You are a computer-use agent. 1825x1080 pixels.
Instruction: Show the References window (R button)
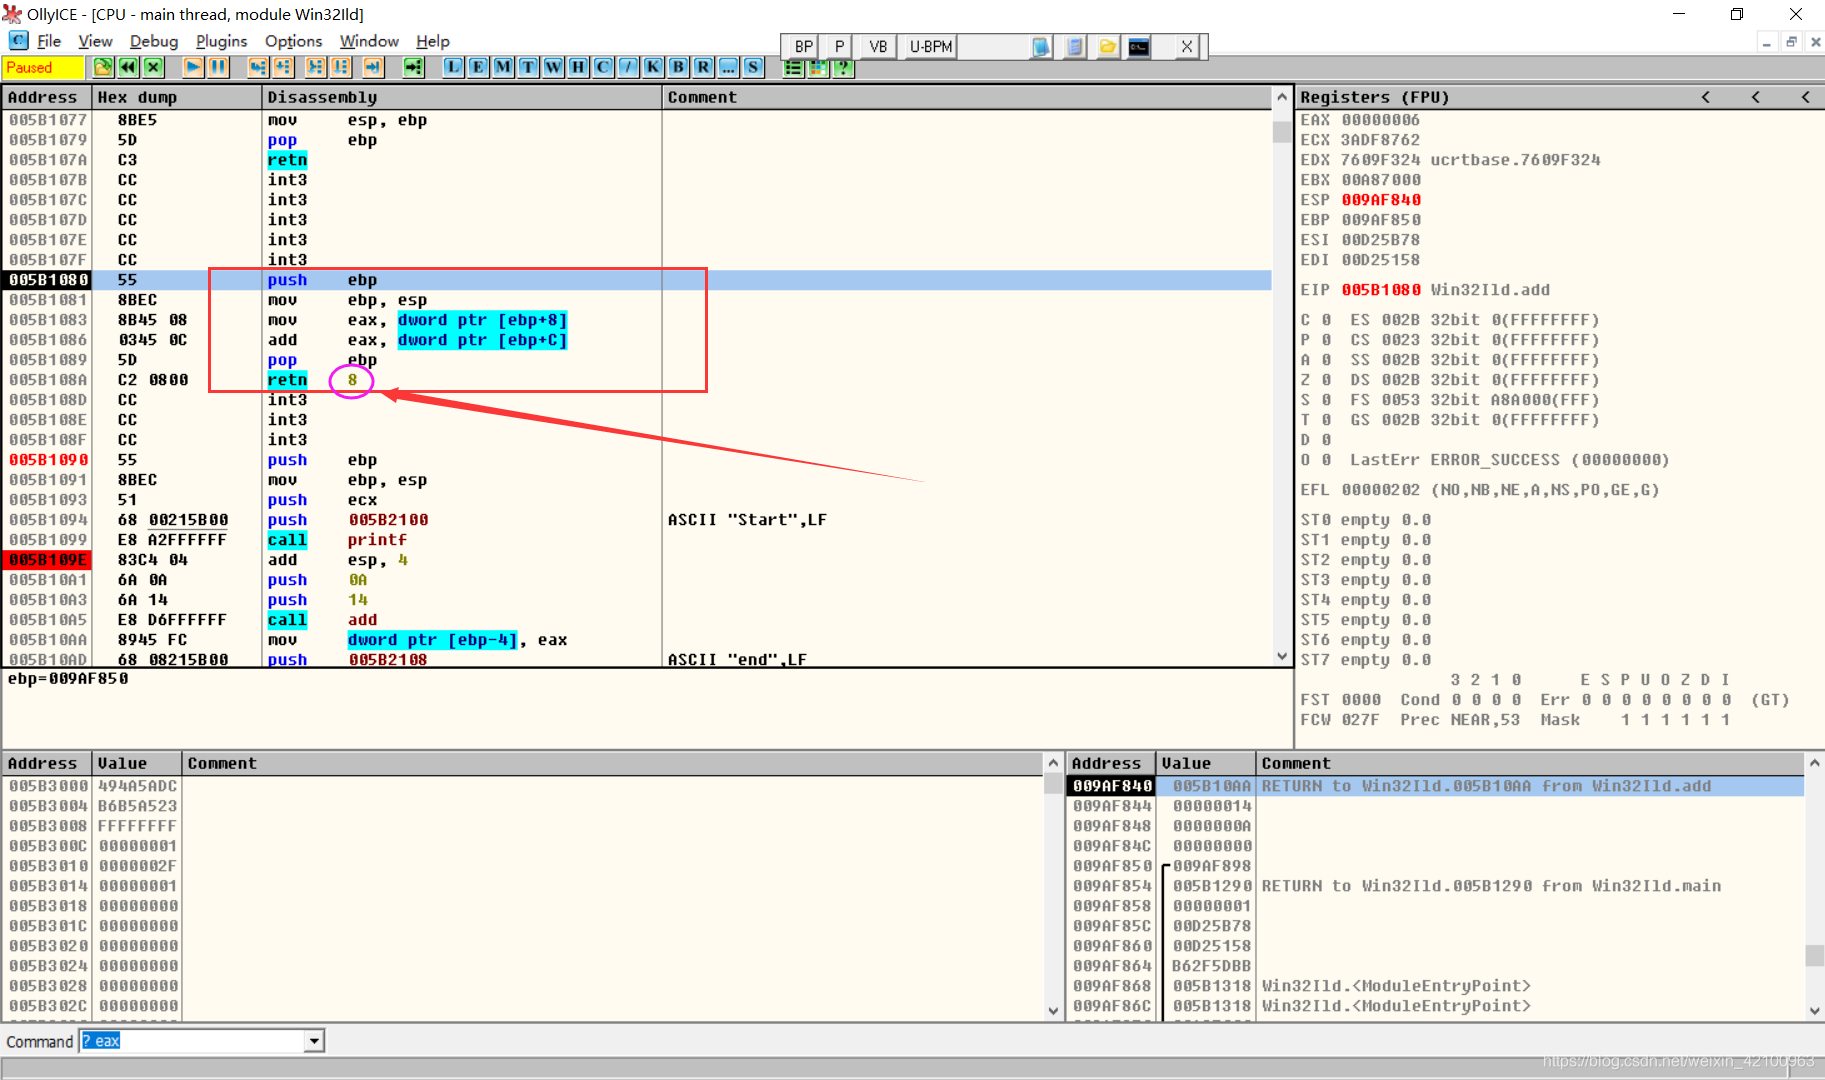[704, 67]
